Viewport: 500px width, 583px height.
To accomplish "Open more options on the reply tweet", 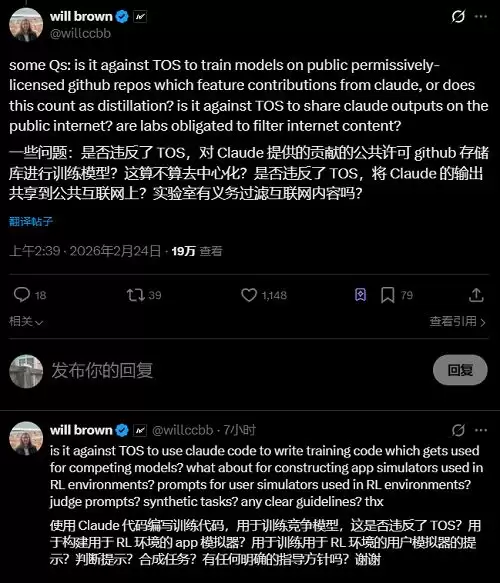I will click(x=481, y=430).
